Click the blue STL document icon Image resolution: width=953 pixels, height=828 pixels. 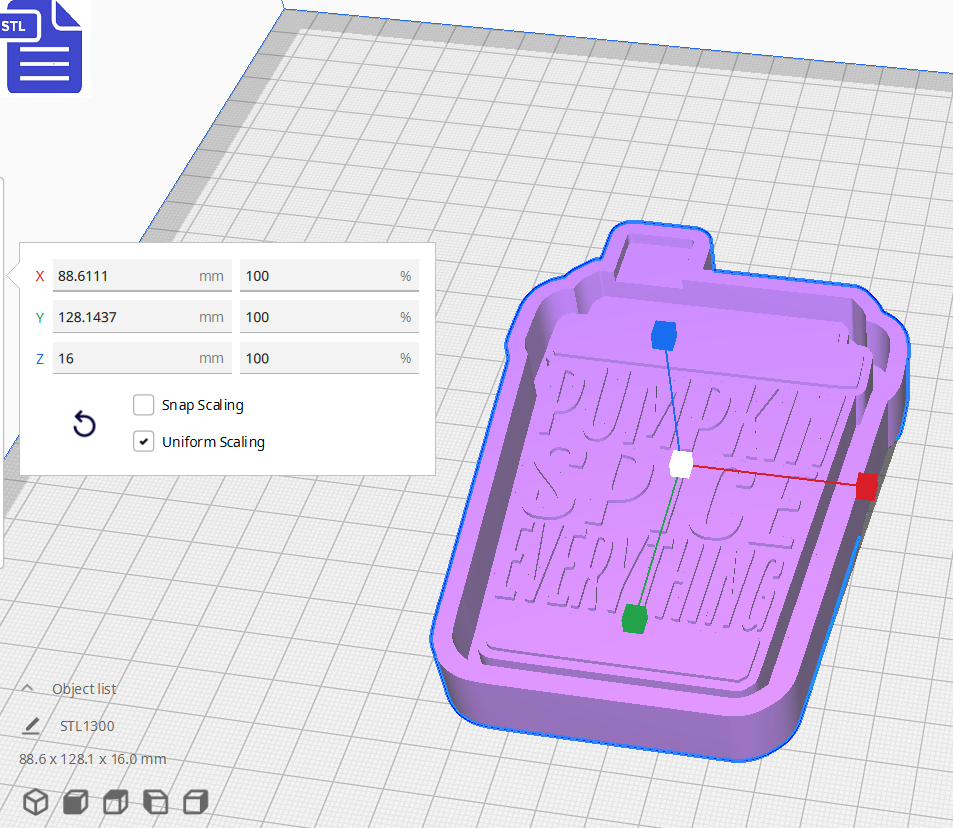[44, 47]
